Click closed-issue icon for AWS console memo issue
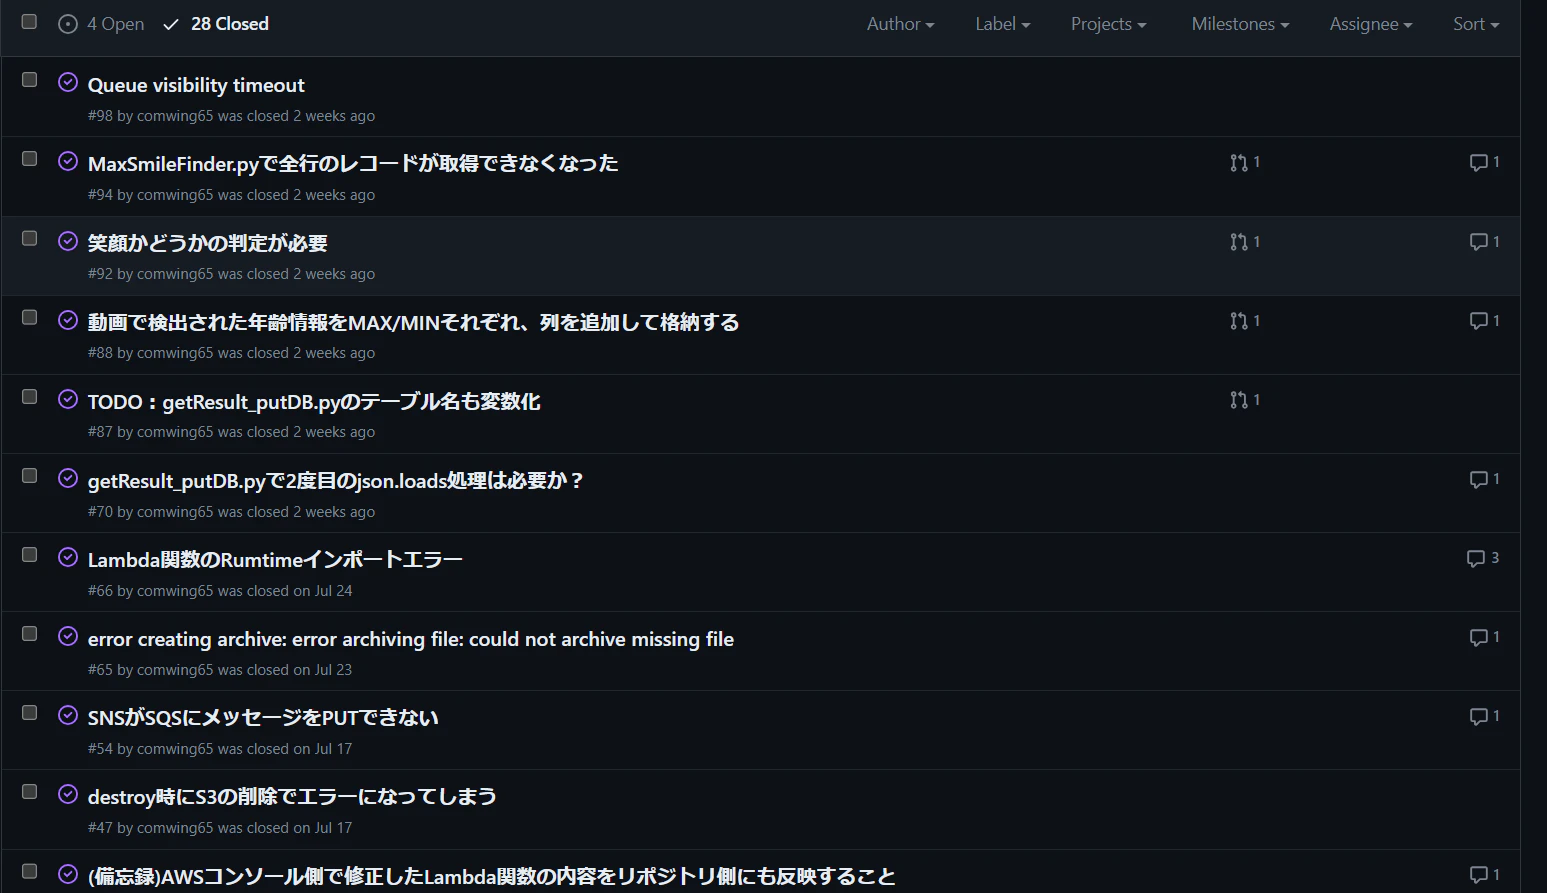Image resolution: width=1547 pixels, height=893 pixels. [x=68, y=873]
